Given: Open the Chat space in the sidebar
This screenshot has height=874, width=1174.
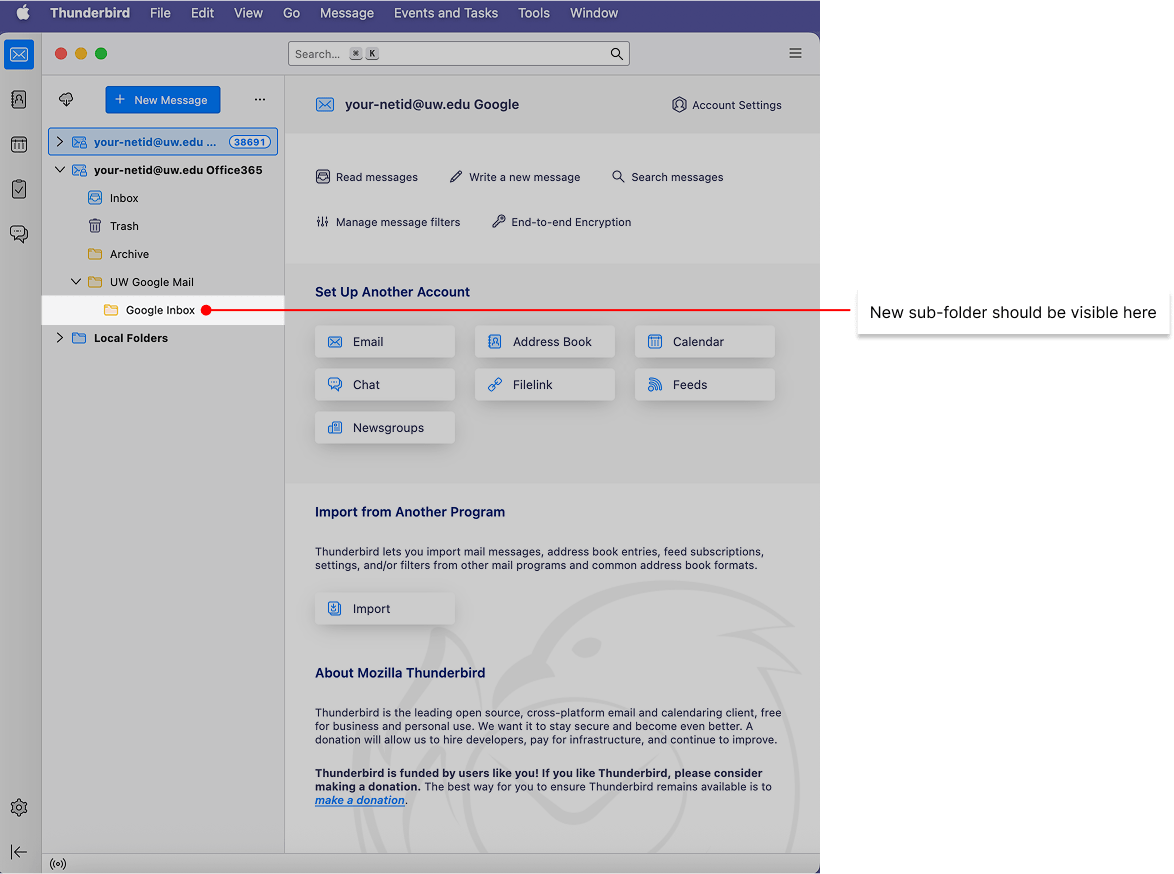Looking at the screenshot, I should click(x=18, y=233).
